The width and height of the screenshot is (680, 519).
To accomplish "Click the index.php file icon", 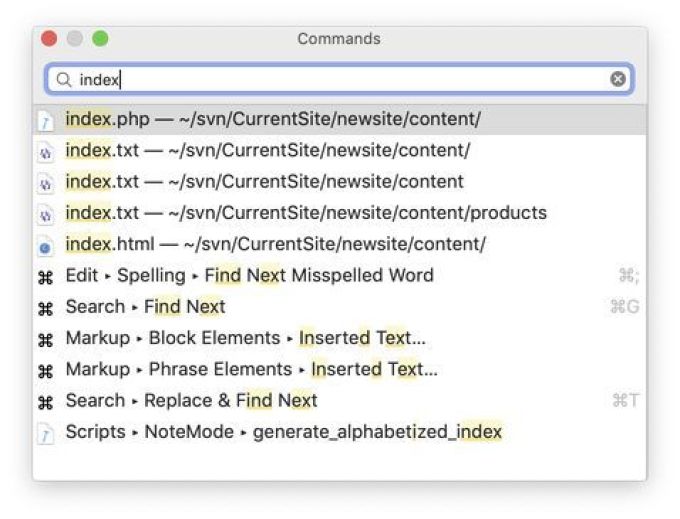I will click(x=46, y=121).
